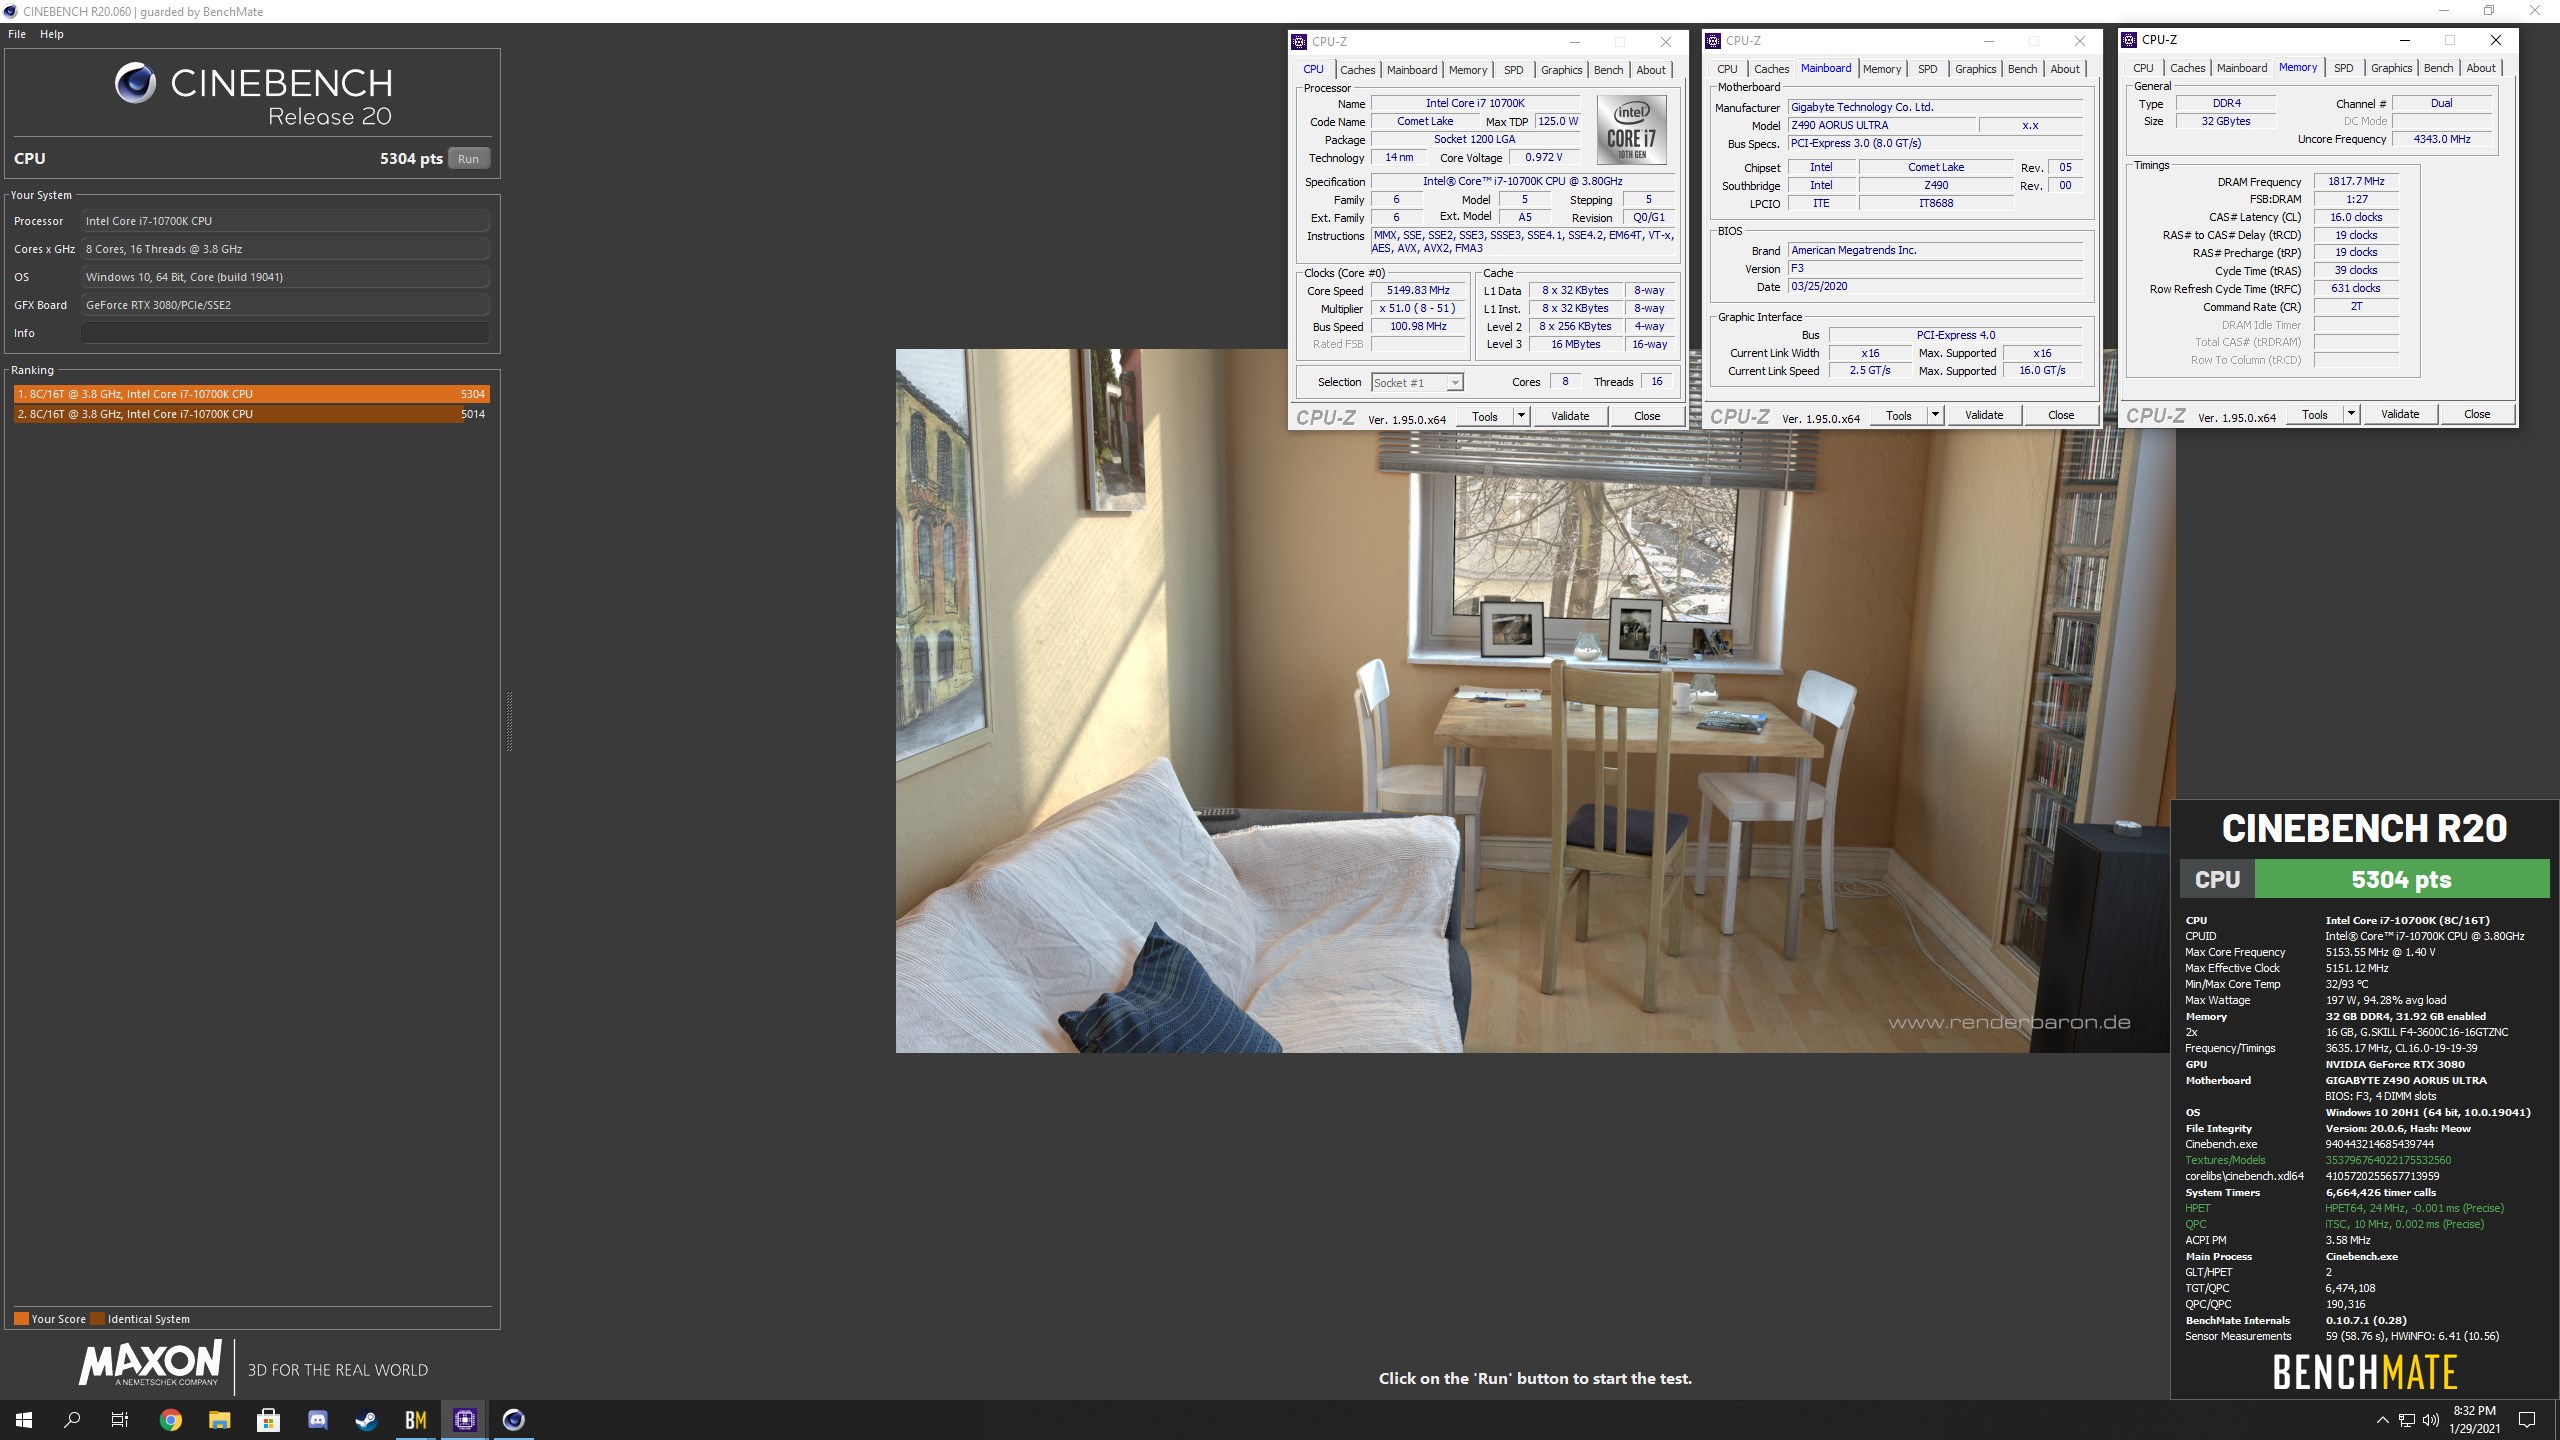This screenshot has width=2560, height=1440.
Task: Expand Tools dropdown arrow in Memory window
Action: click(x=2351, y=413)
